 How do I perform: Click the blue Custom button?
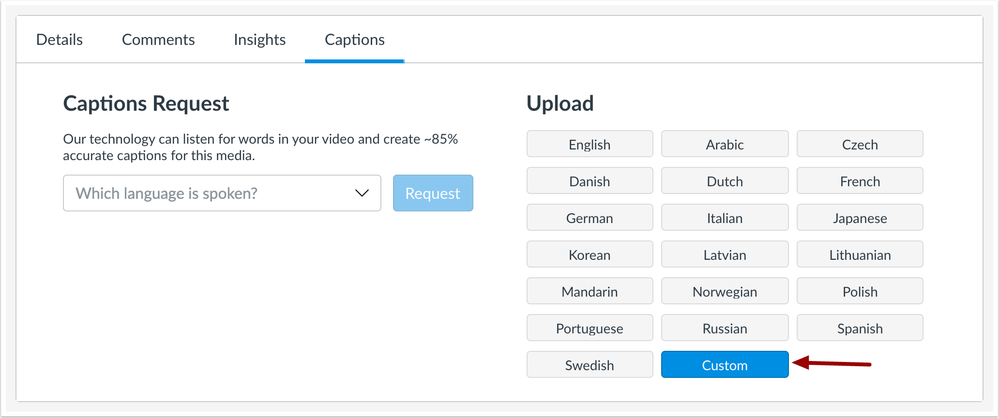tap(724, 365)
